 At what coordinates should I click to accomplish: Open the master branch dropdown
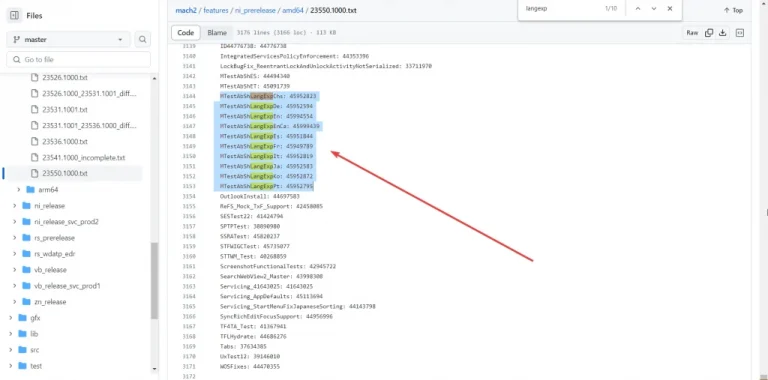[x=68, y=40]
